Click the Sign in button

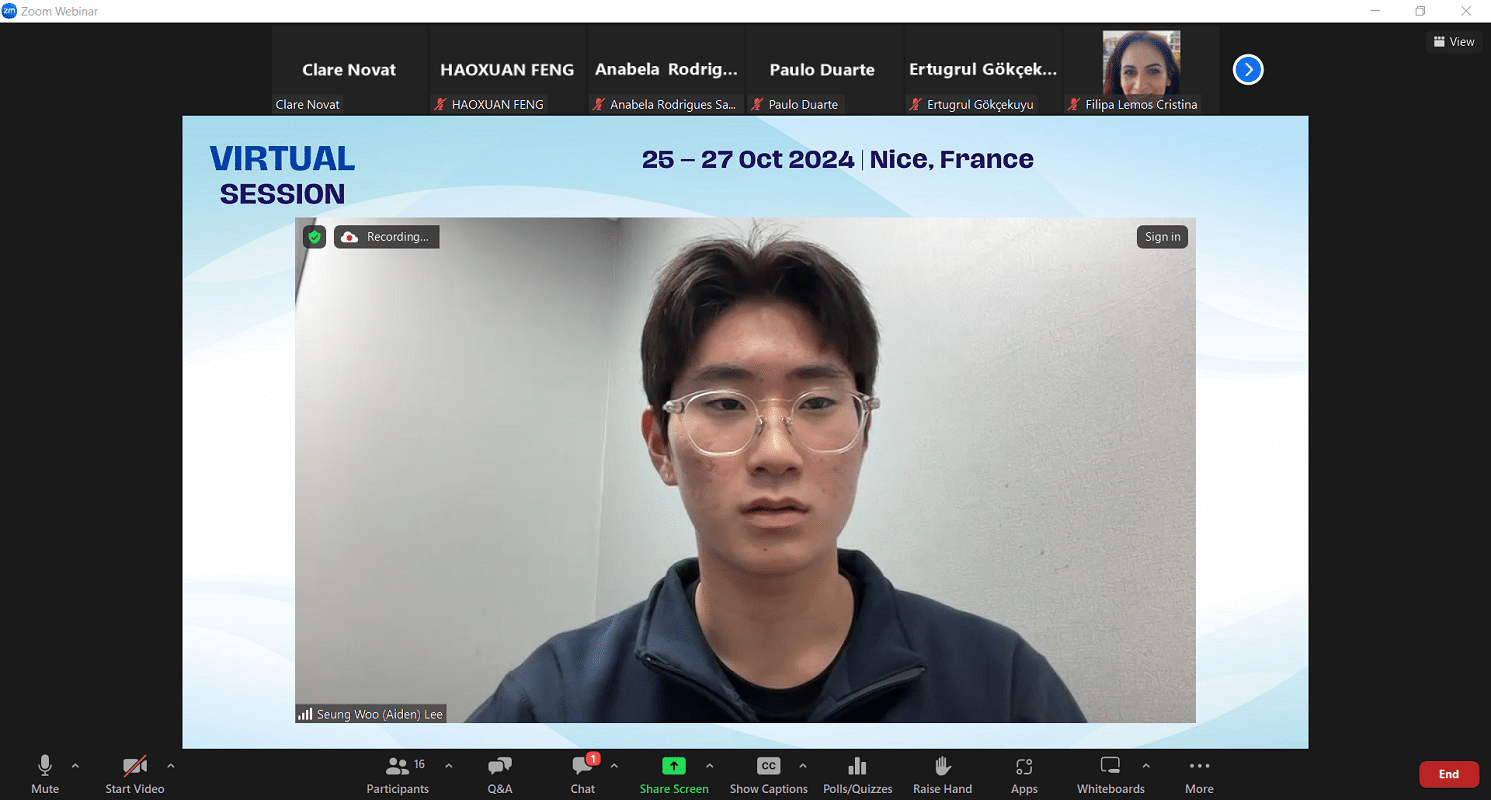tap(1162, 237)
